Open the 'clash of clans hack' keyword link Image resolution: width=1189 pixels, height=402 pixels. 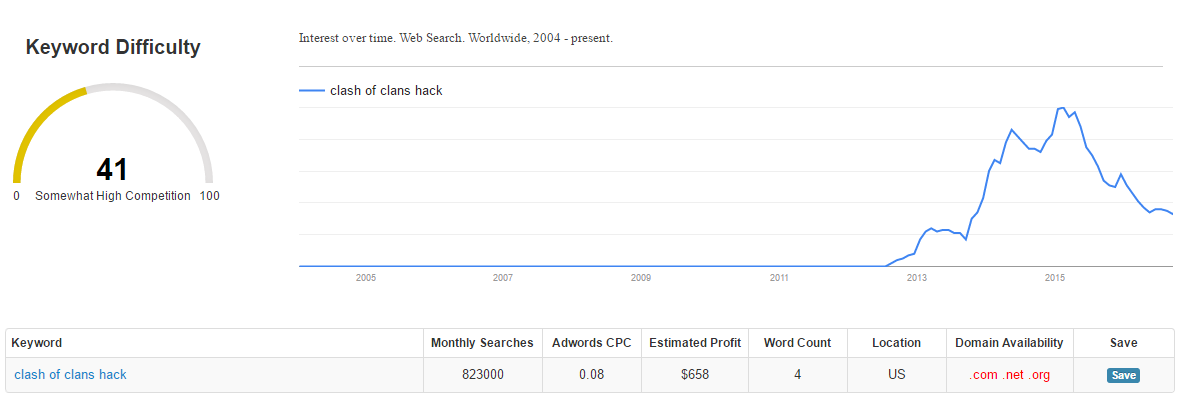(70, 375)
